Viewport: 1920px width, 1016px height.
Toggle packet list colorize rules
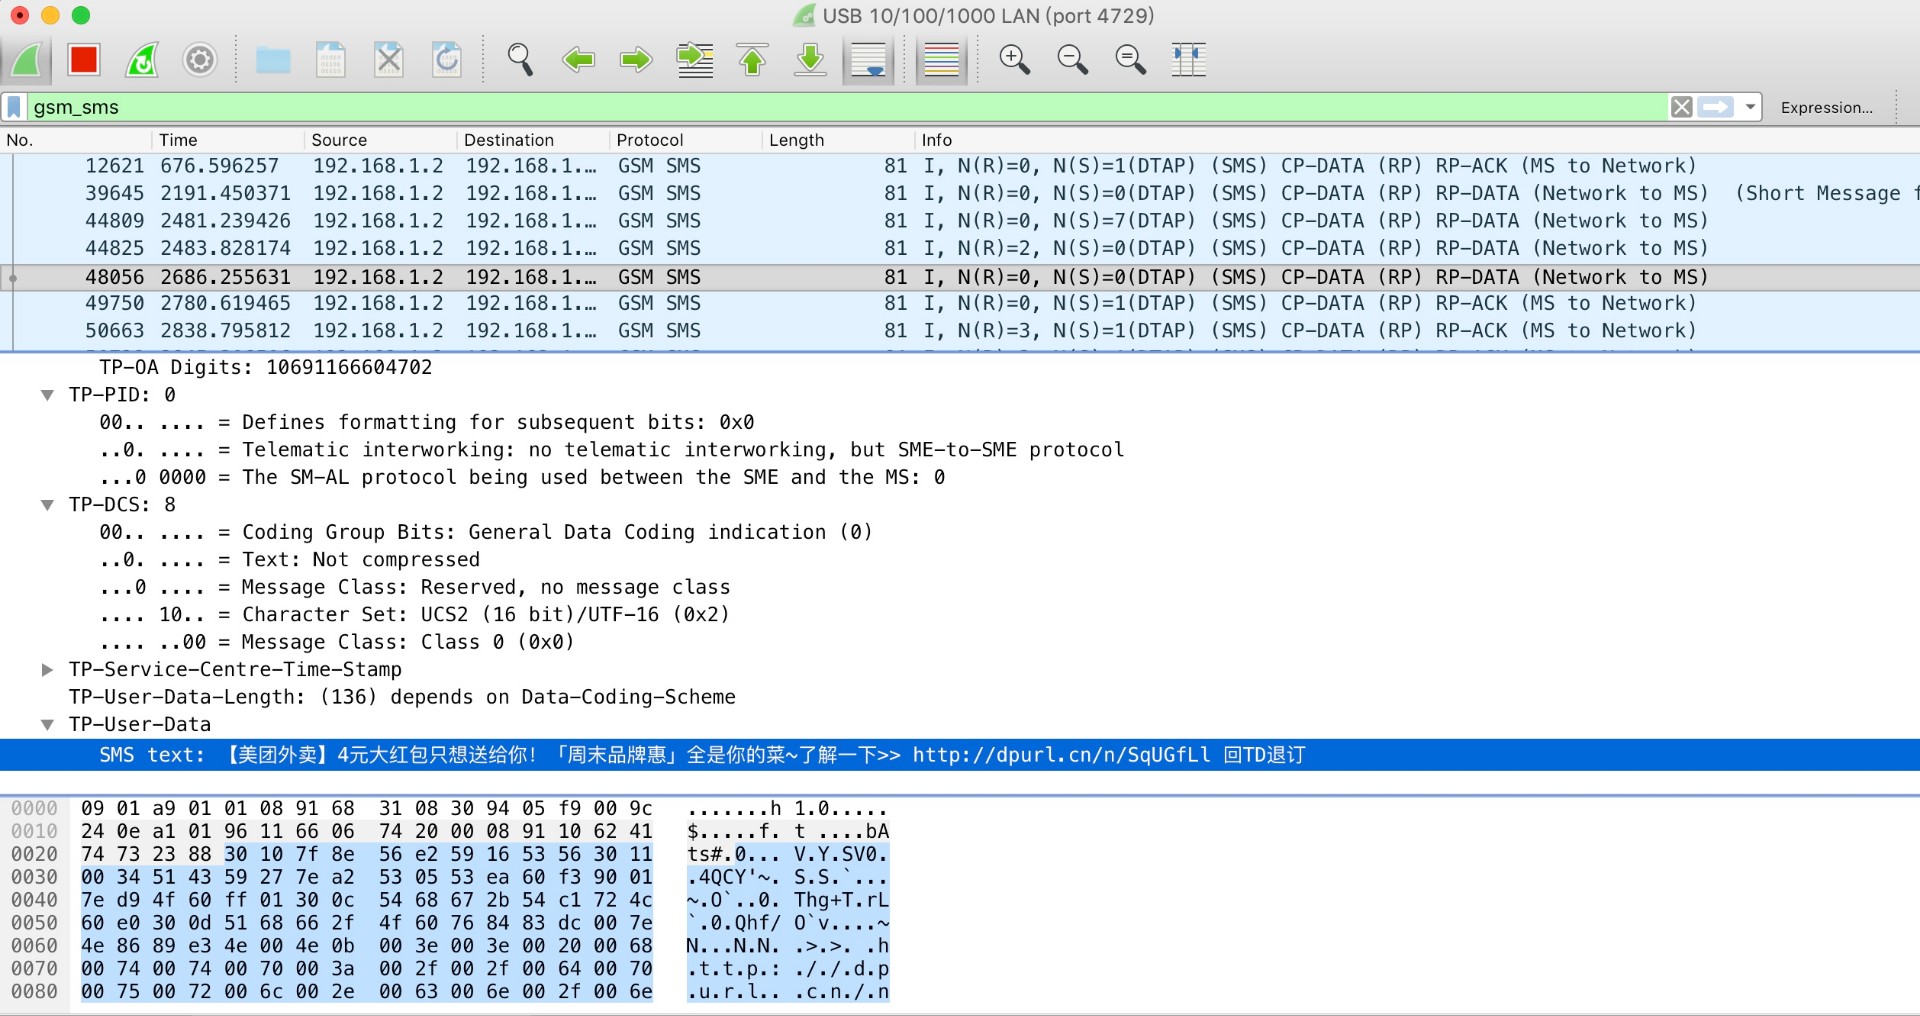click(941, 60)
